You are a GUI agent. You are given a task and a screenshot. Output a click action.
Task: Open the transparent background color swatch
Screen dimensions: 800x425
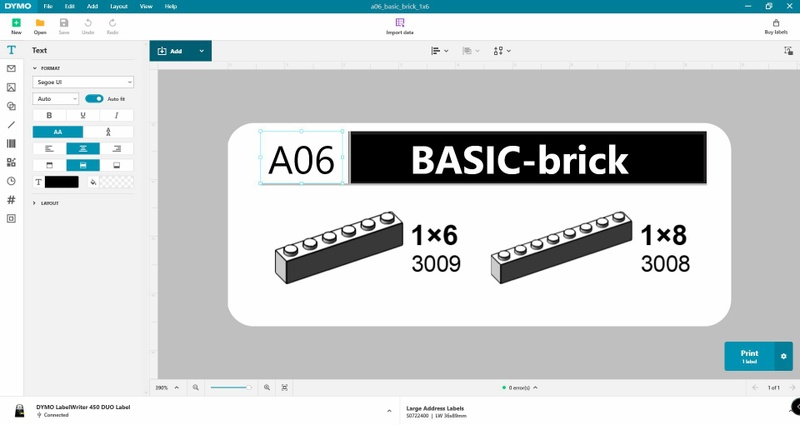(x=117, y=182)
